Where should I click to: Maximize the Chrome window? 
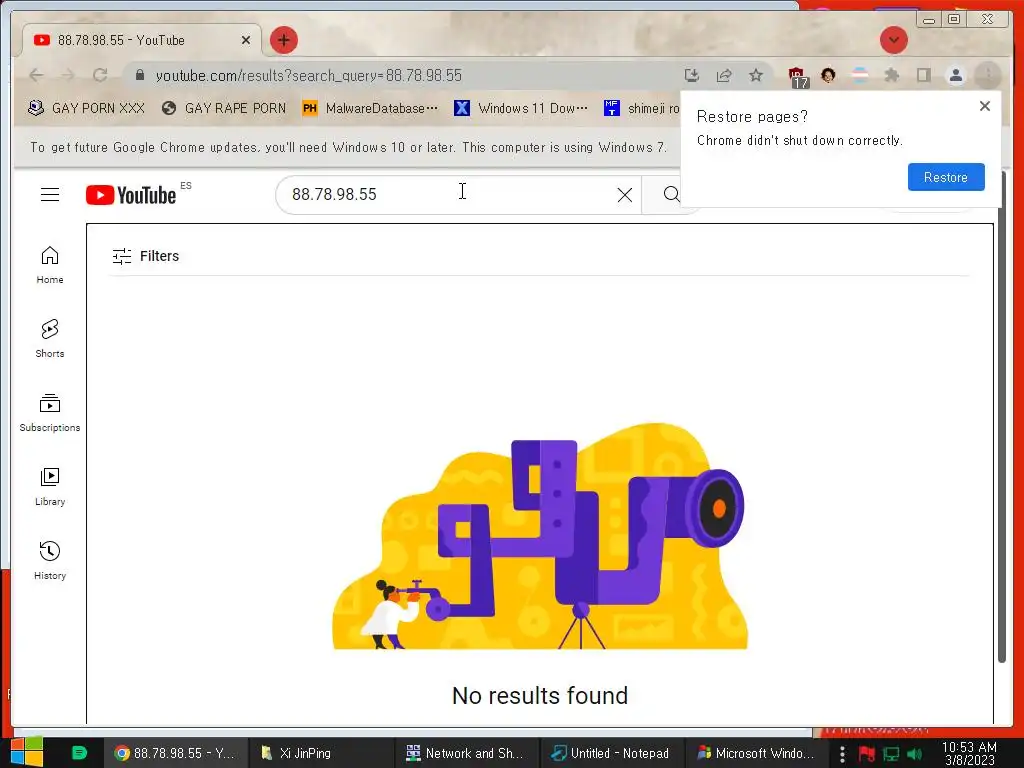pyautogui.click(x=953, y=19)
